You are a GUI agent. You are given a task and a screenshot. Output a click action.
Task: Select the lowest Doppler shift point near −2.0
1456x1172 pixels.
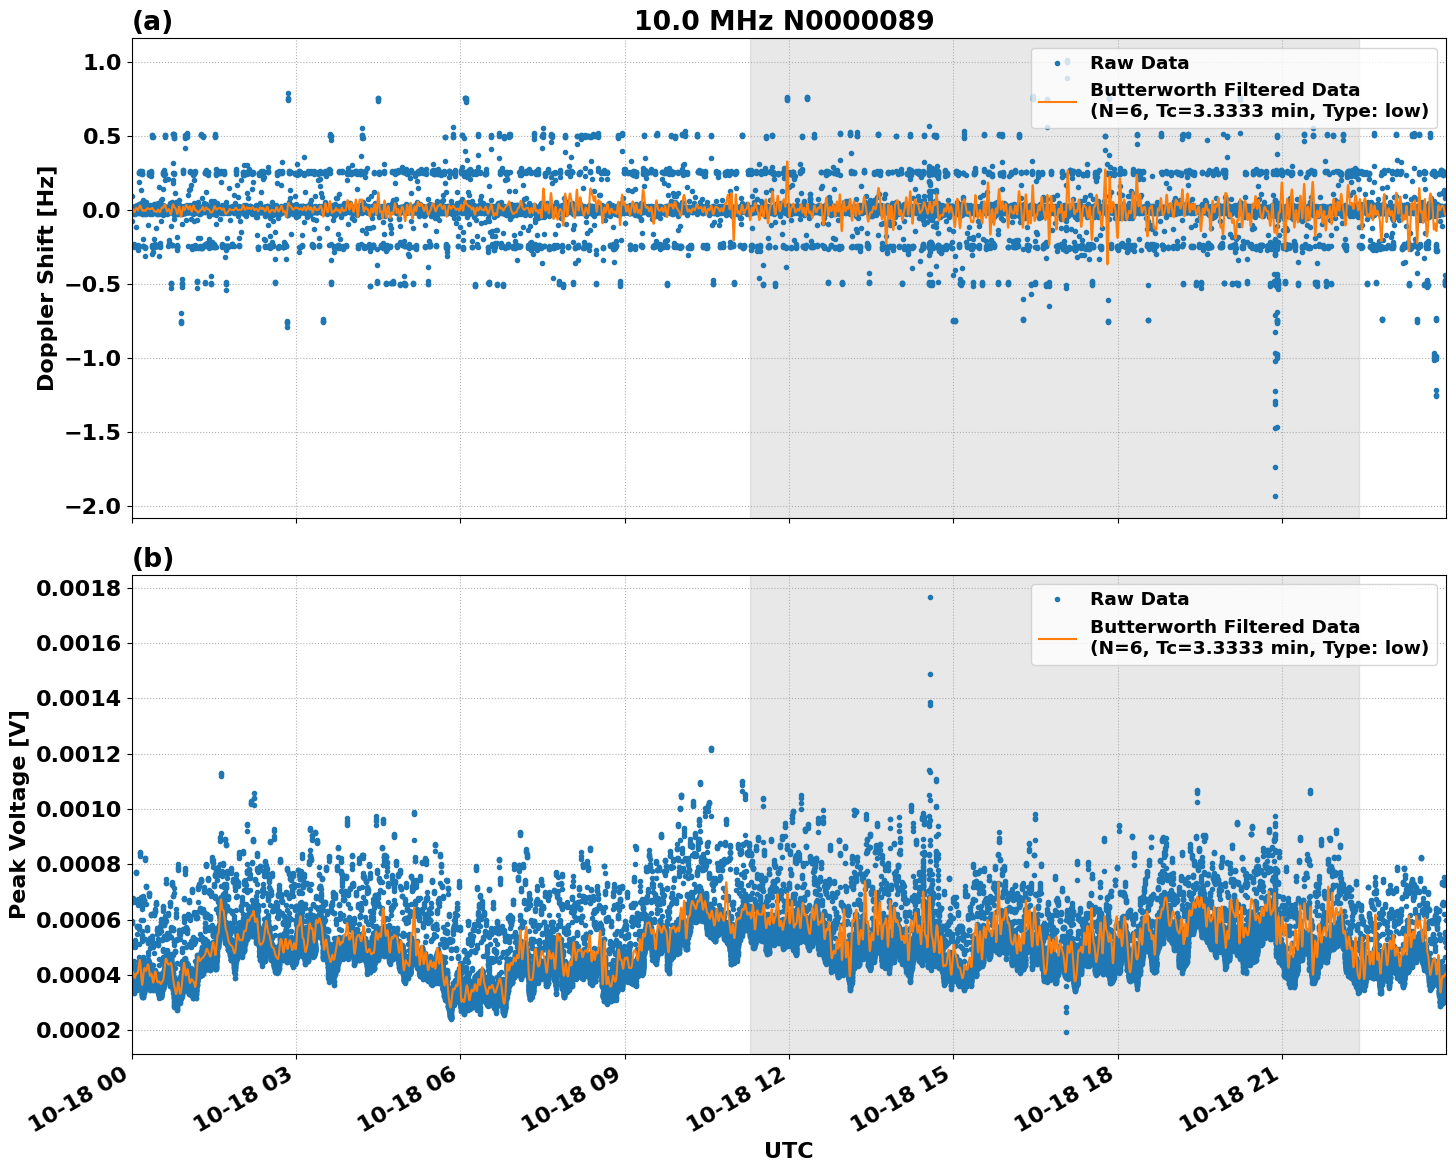point(1275,496)
